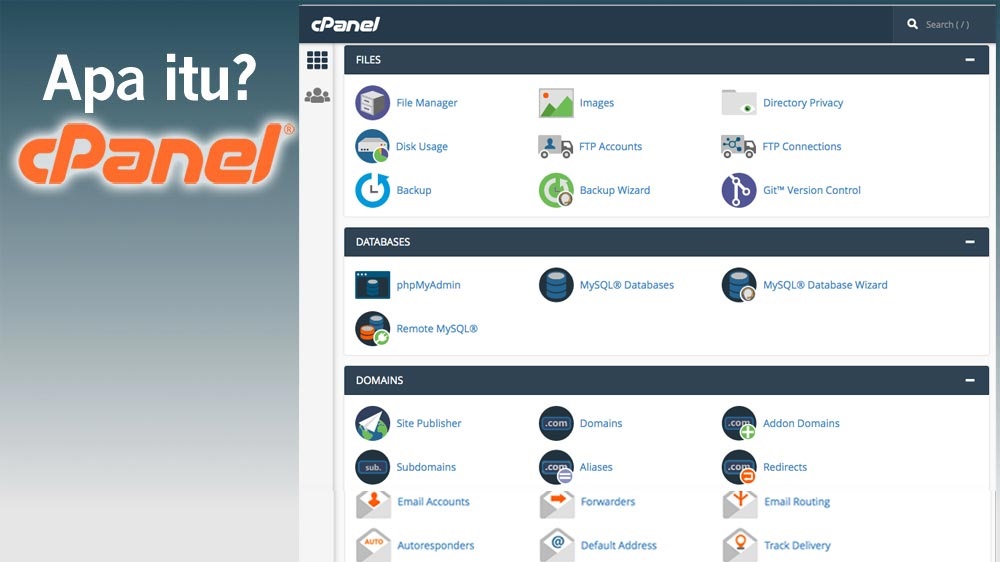1000x562 pixels.
Task: Collapse the Domains section
Action: [x=970, y=380]
